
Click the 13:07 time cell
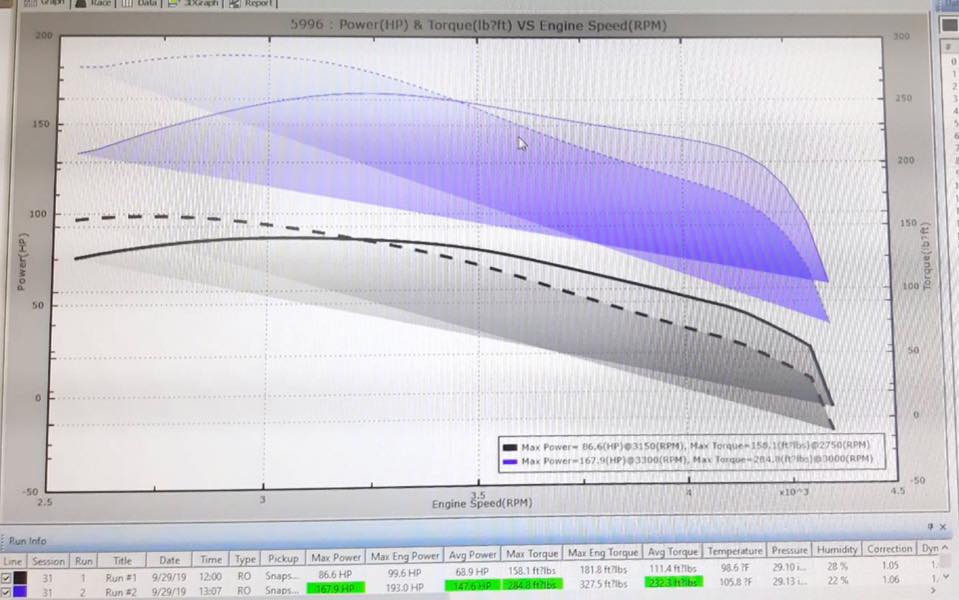click(210, 591)
